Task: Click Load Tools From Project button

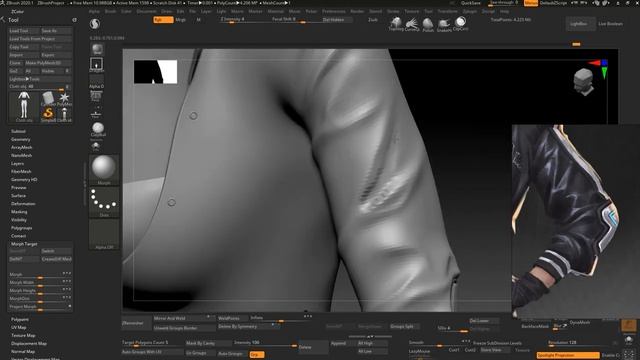Action: 40,39
